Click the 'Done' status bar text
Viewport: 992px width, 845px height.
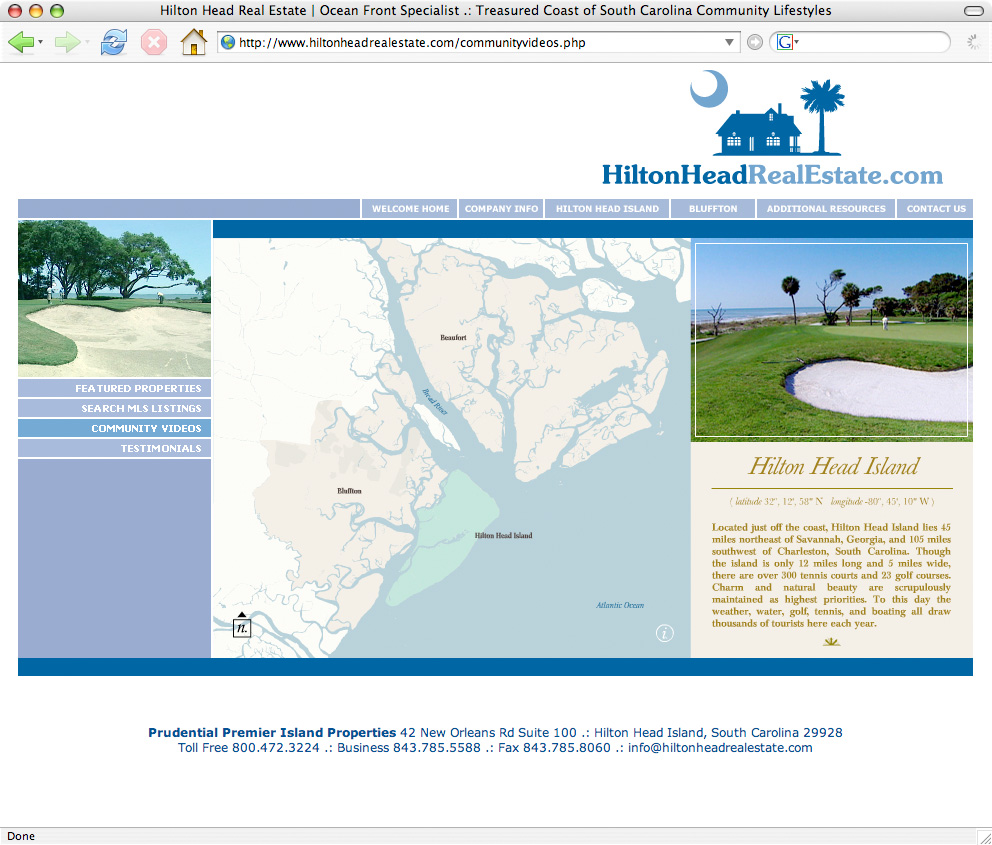tap(21, 836)
